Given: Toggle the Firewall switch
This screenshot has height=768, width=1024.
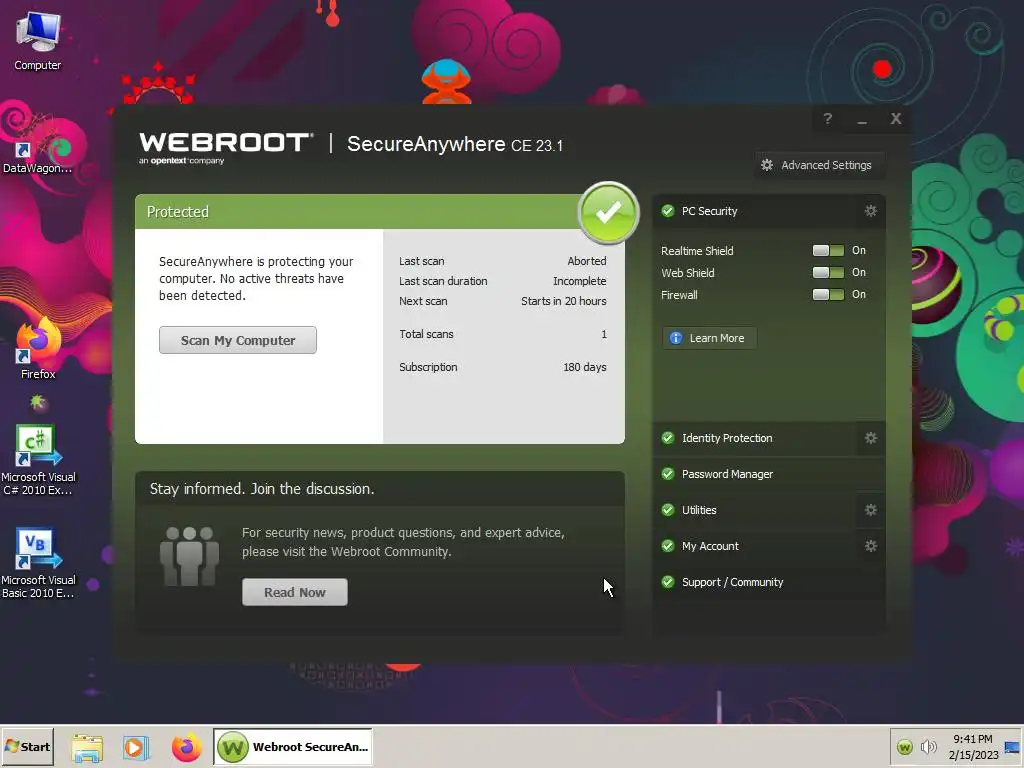Looking at the screenshot, I should pyautogui.click(x=828, y=295).
